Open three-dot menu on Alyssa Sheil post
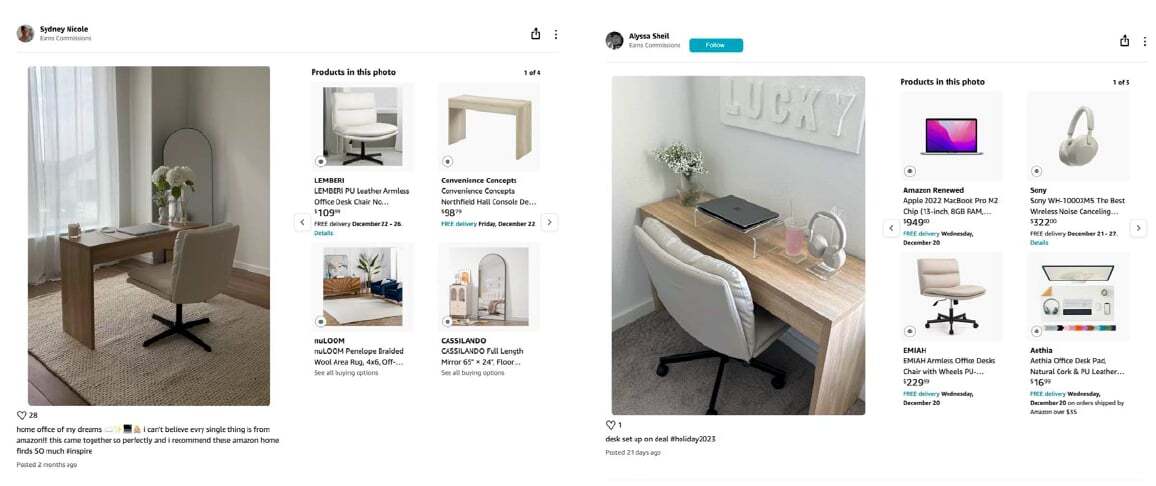 [1145, 41]
